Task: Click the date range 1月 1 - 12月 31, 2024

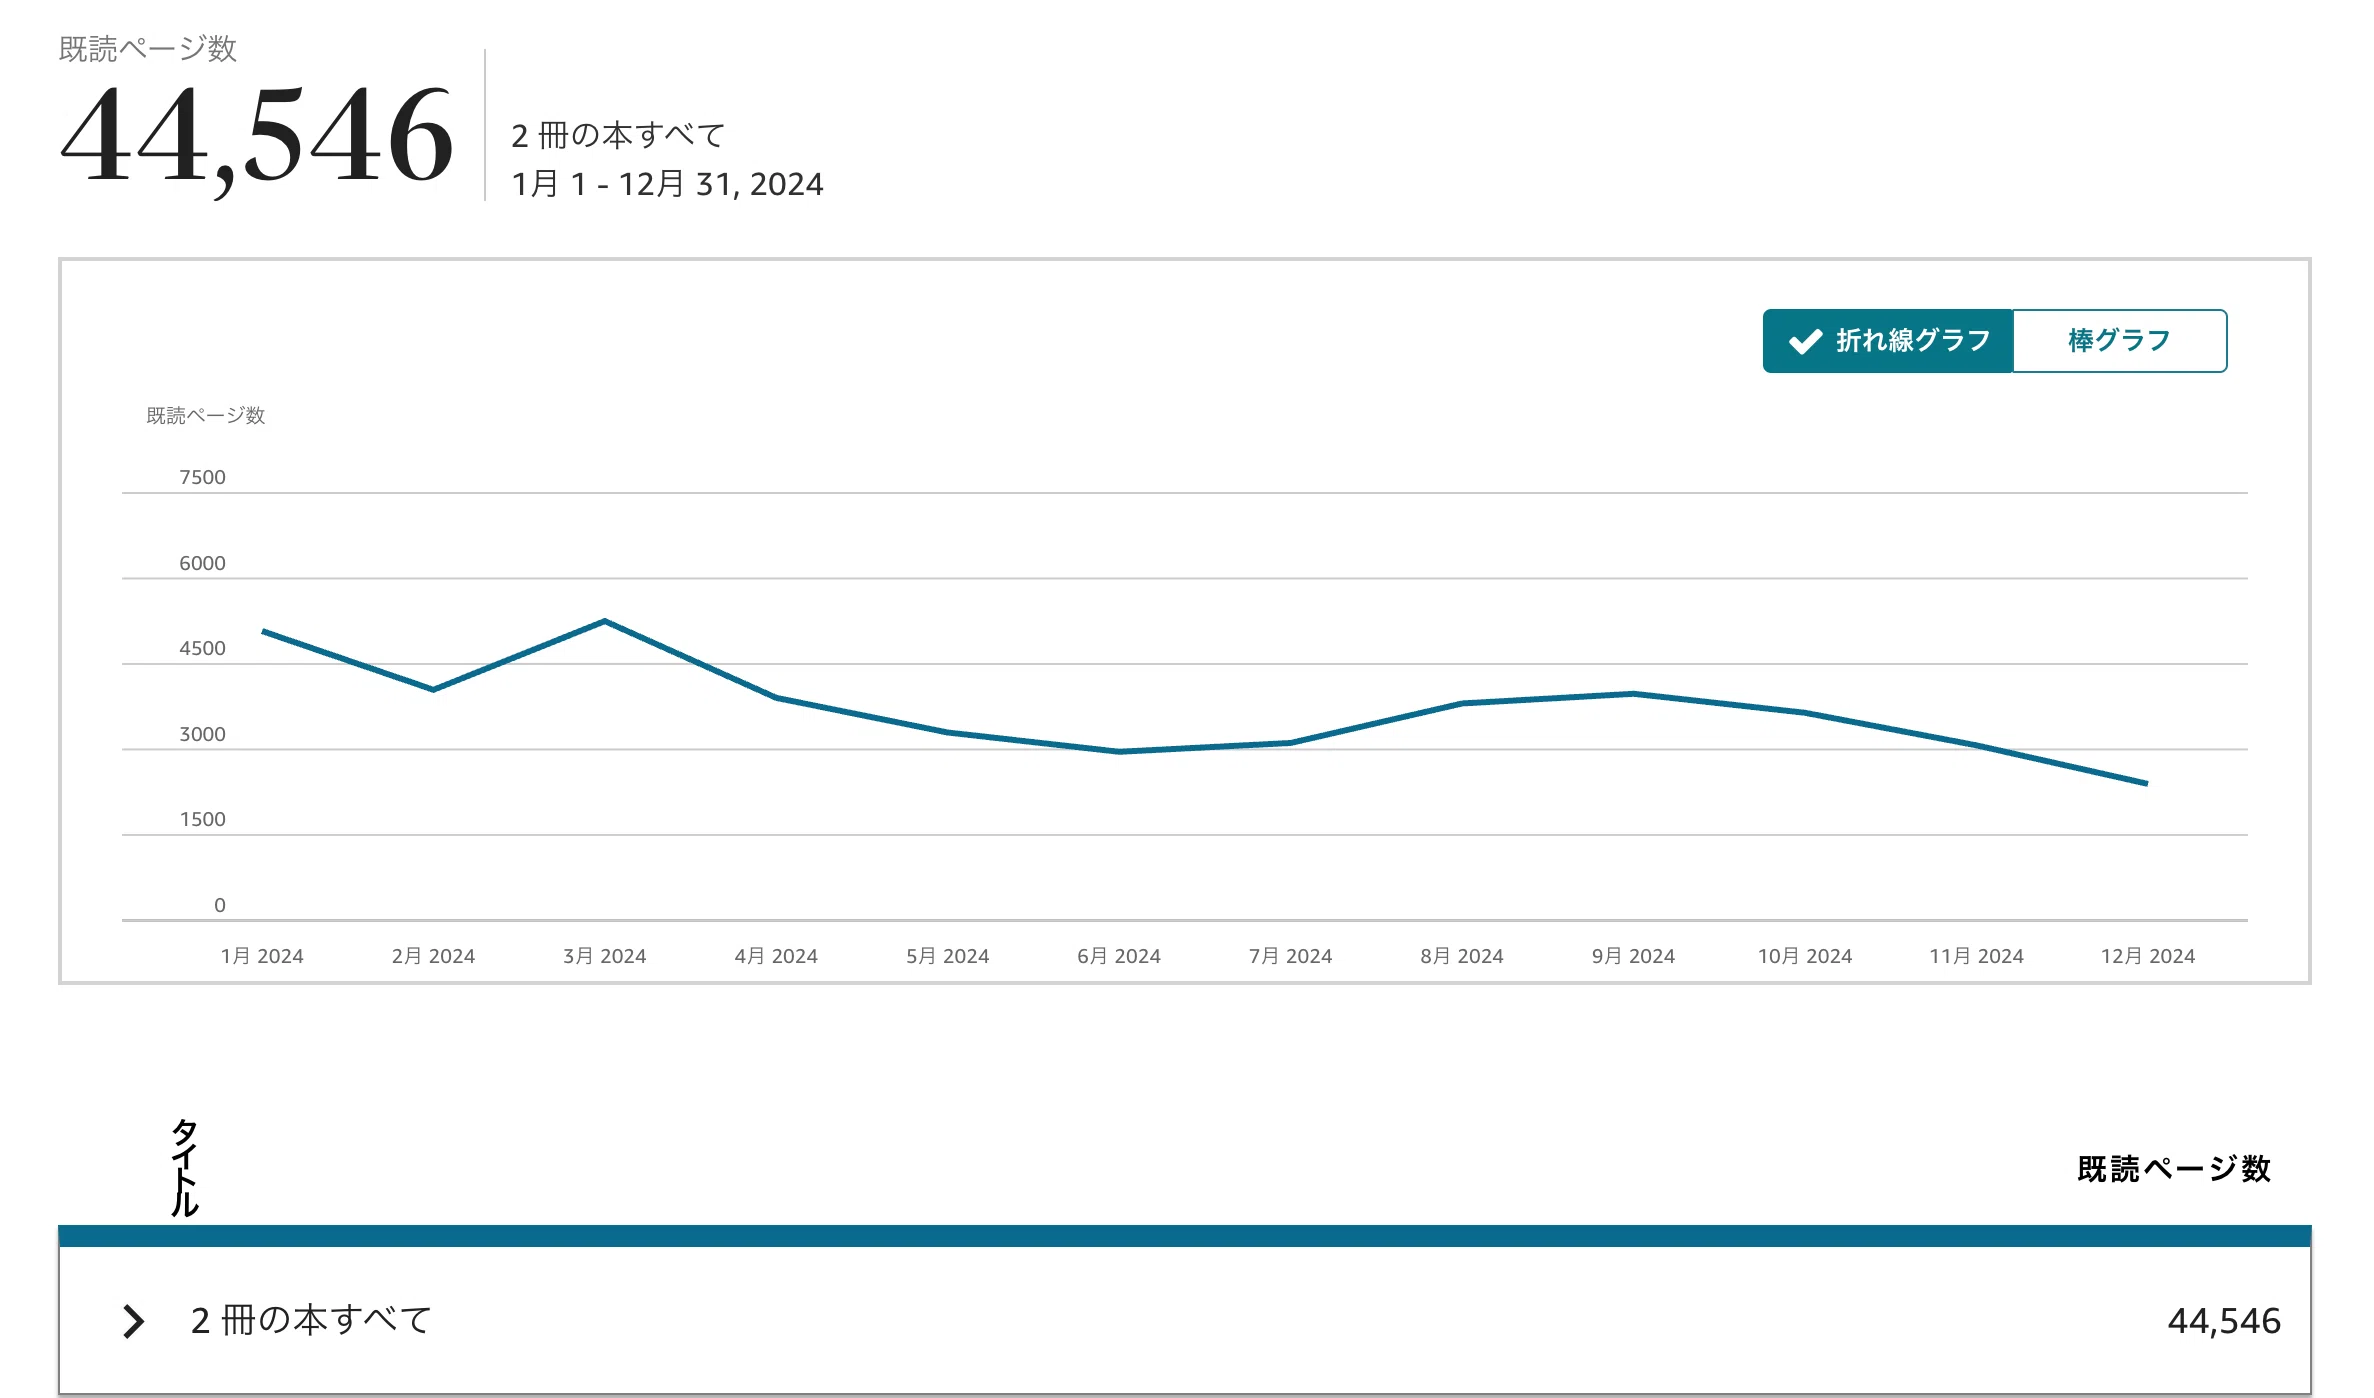Action: (667, 184)
